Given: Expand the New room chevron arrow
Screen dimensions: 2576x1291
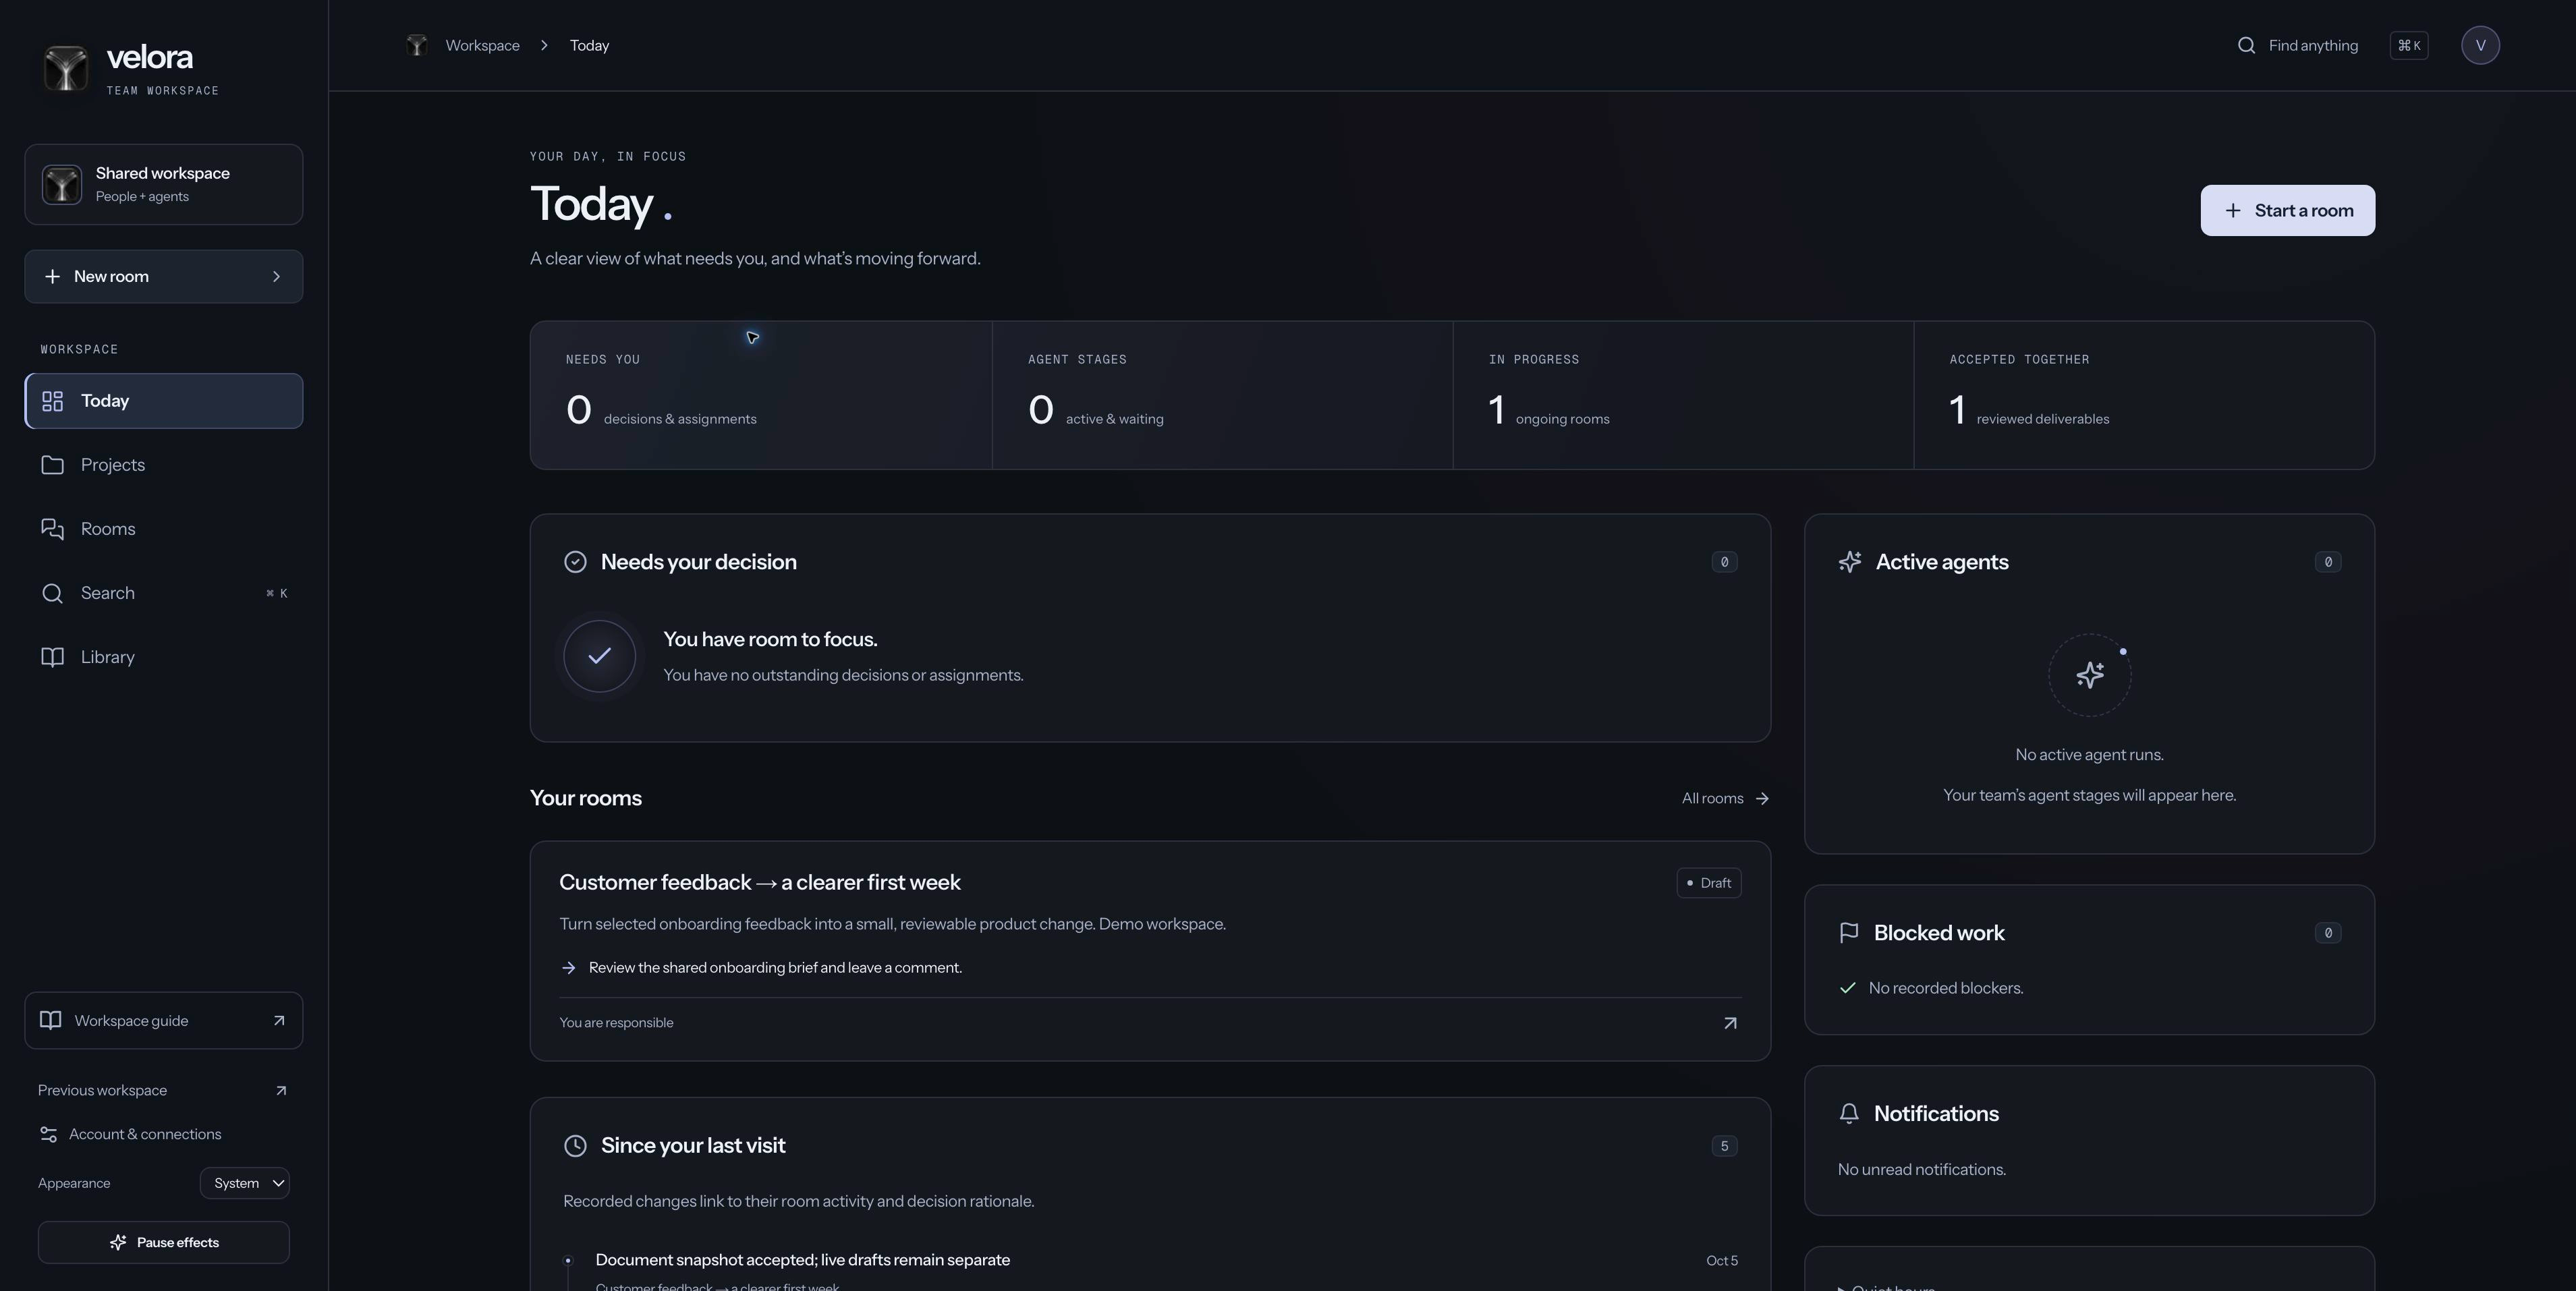Looking at the screenshot, I should coord(277,276).
